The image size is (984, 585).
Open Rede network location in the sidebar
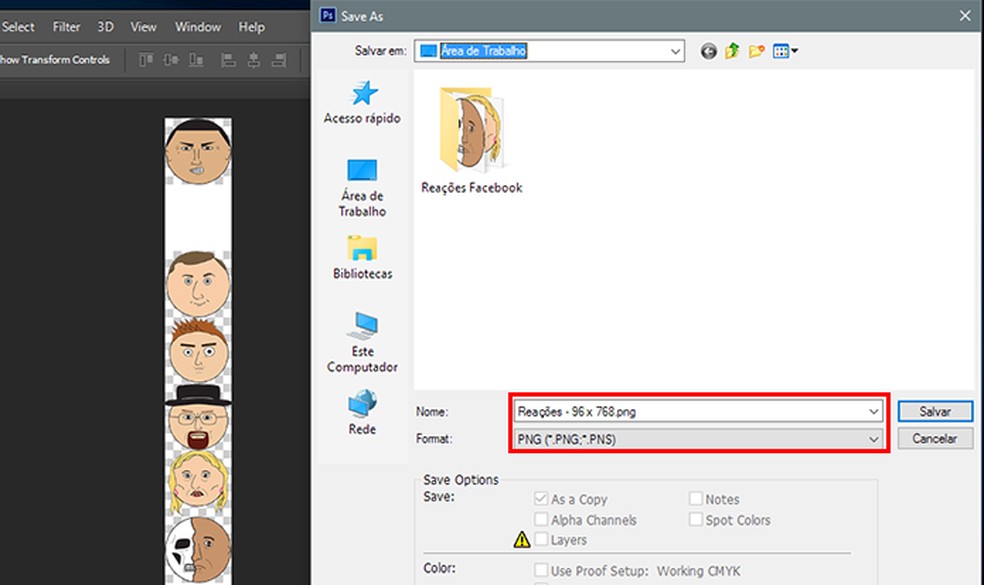[x=362, y=413]
